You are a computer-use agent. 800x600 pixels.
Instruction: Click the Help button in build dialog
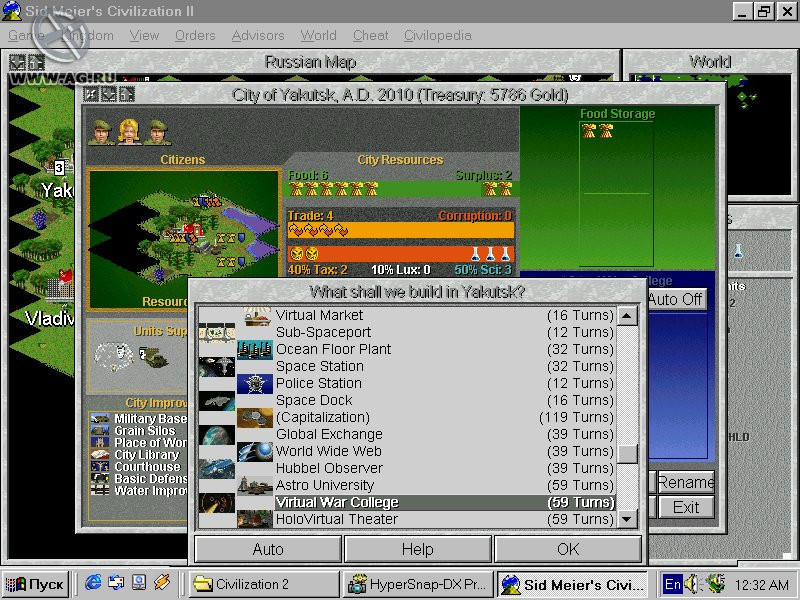click(418, 549)
